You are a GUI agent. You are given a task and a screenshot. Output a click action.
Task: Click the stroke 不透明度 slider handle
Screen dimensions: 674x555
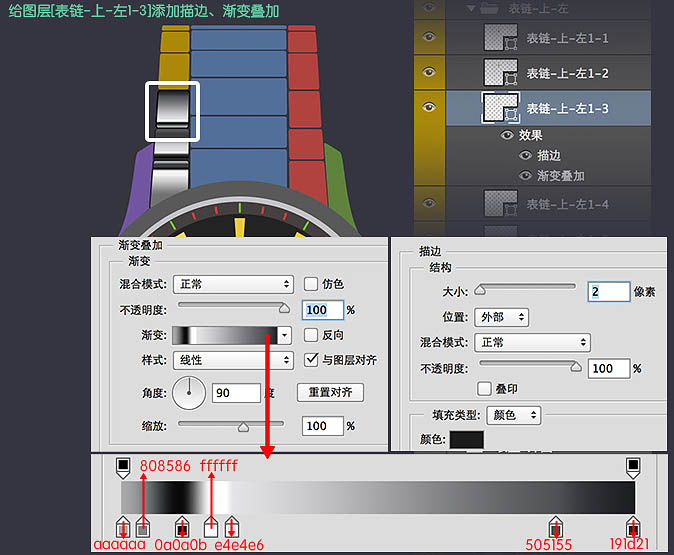tap(576, 367)
